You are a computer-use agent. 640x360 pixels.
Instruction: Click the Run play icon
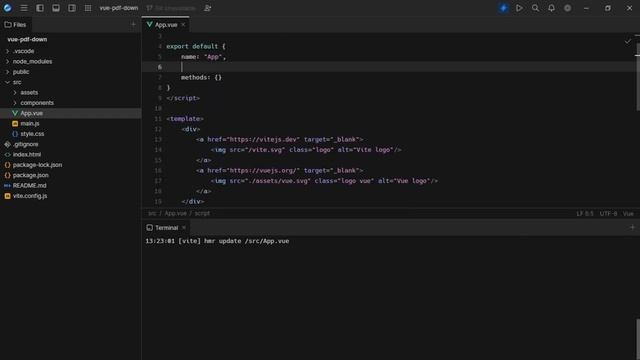[x=519, y=8]
